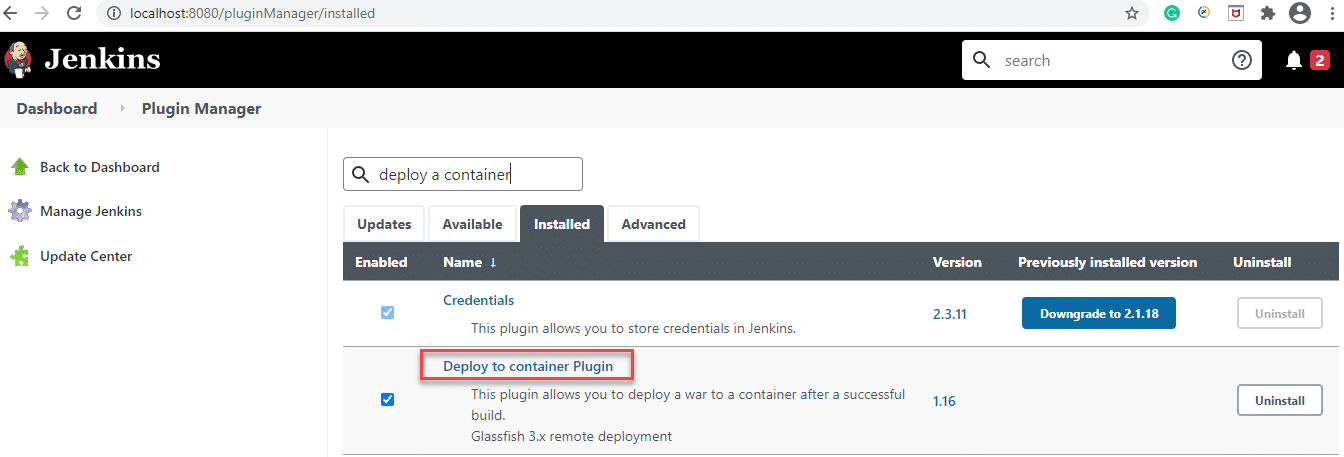The width and height of the screenshot is (1344, 457).
Task: Click the notification bell icon
Action: [1293, 61]
